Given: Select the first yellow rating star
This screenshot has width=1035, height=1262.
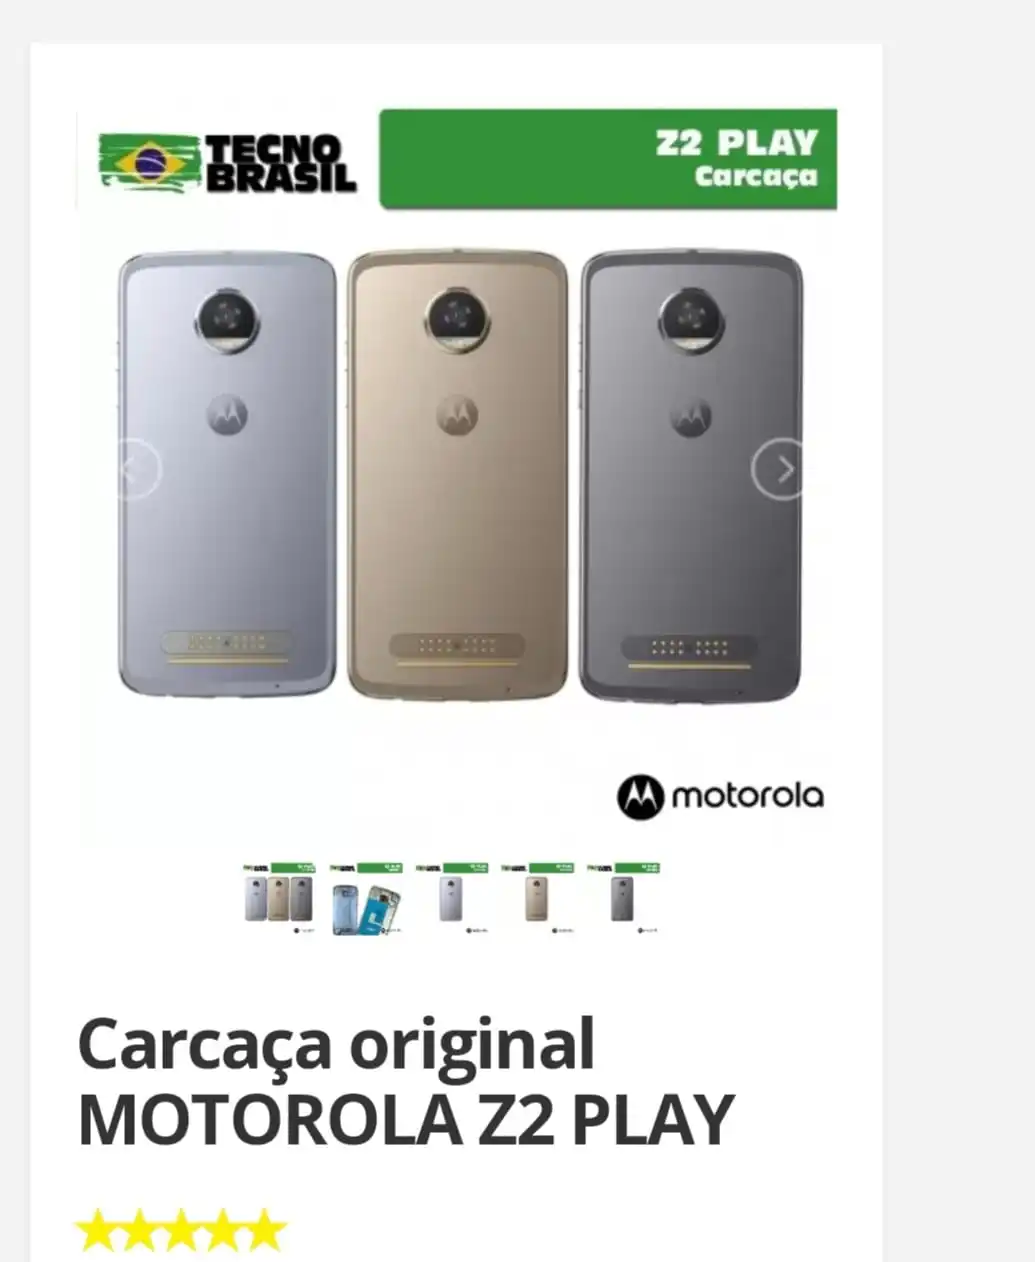Looking at the screenshot, I should coord(97,1230).
